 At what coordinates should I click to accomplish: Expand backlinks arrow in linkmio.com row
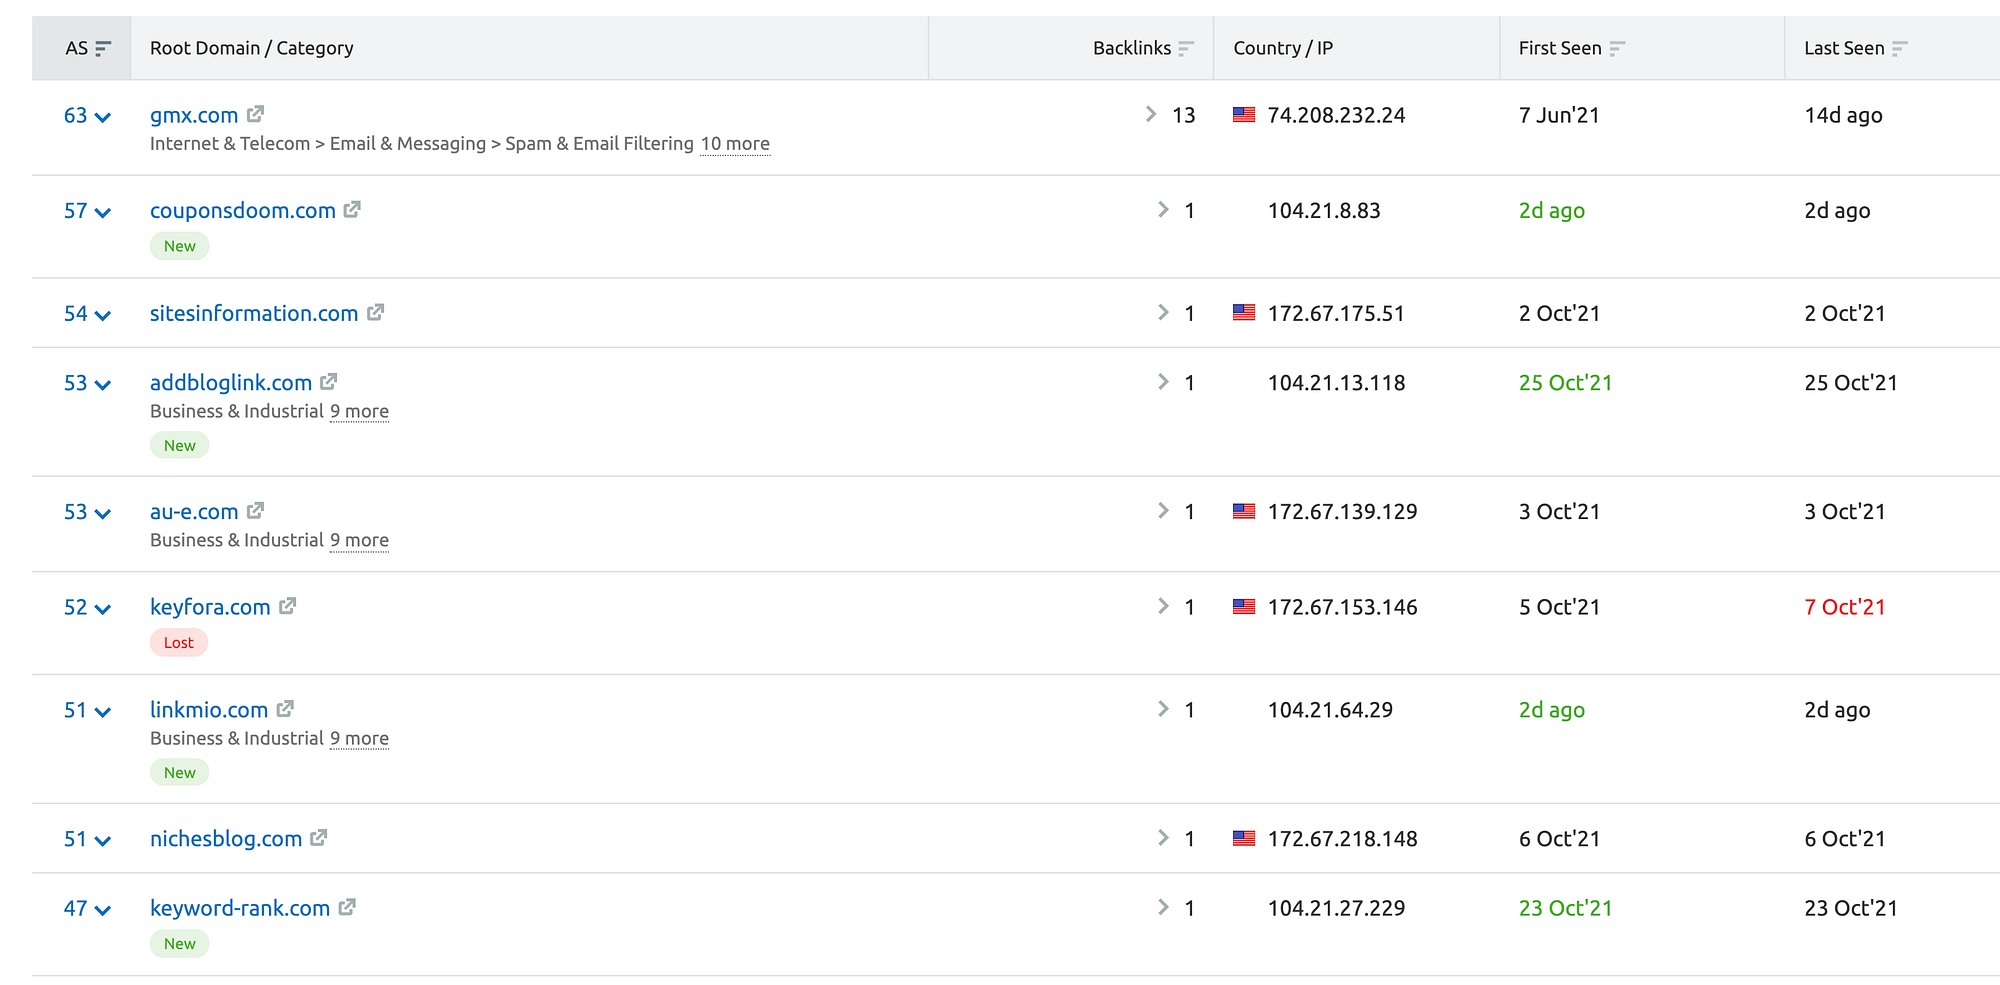point(1163,708)
